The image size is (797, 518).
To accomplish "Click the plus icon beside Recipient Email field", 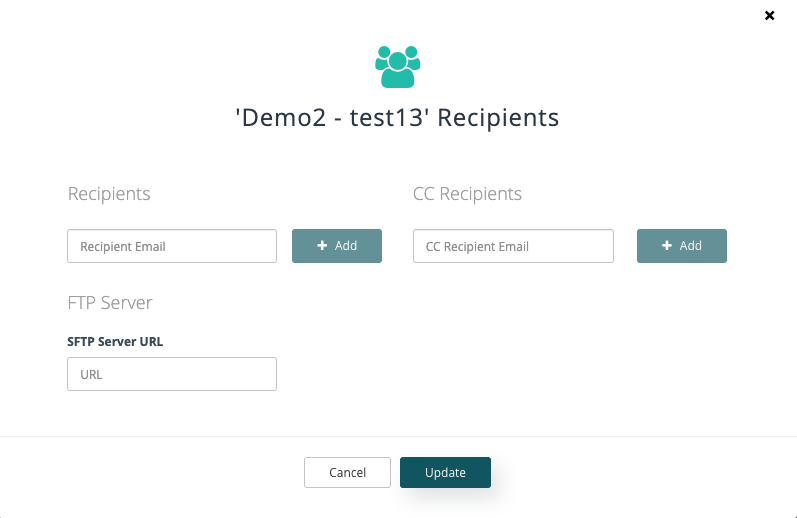I will [322, 246].
